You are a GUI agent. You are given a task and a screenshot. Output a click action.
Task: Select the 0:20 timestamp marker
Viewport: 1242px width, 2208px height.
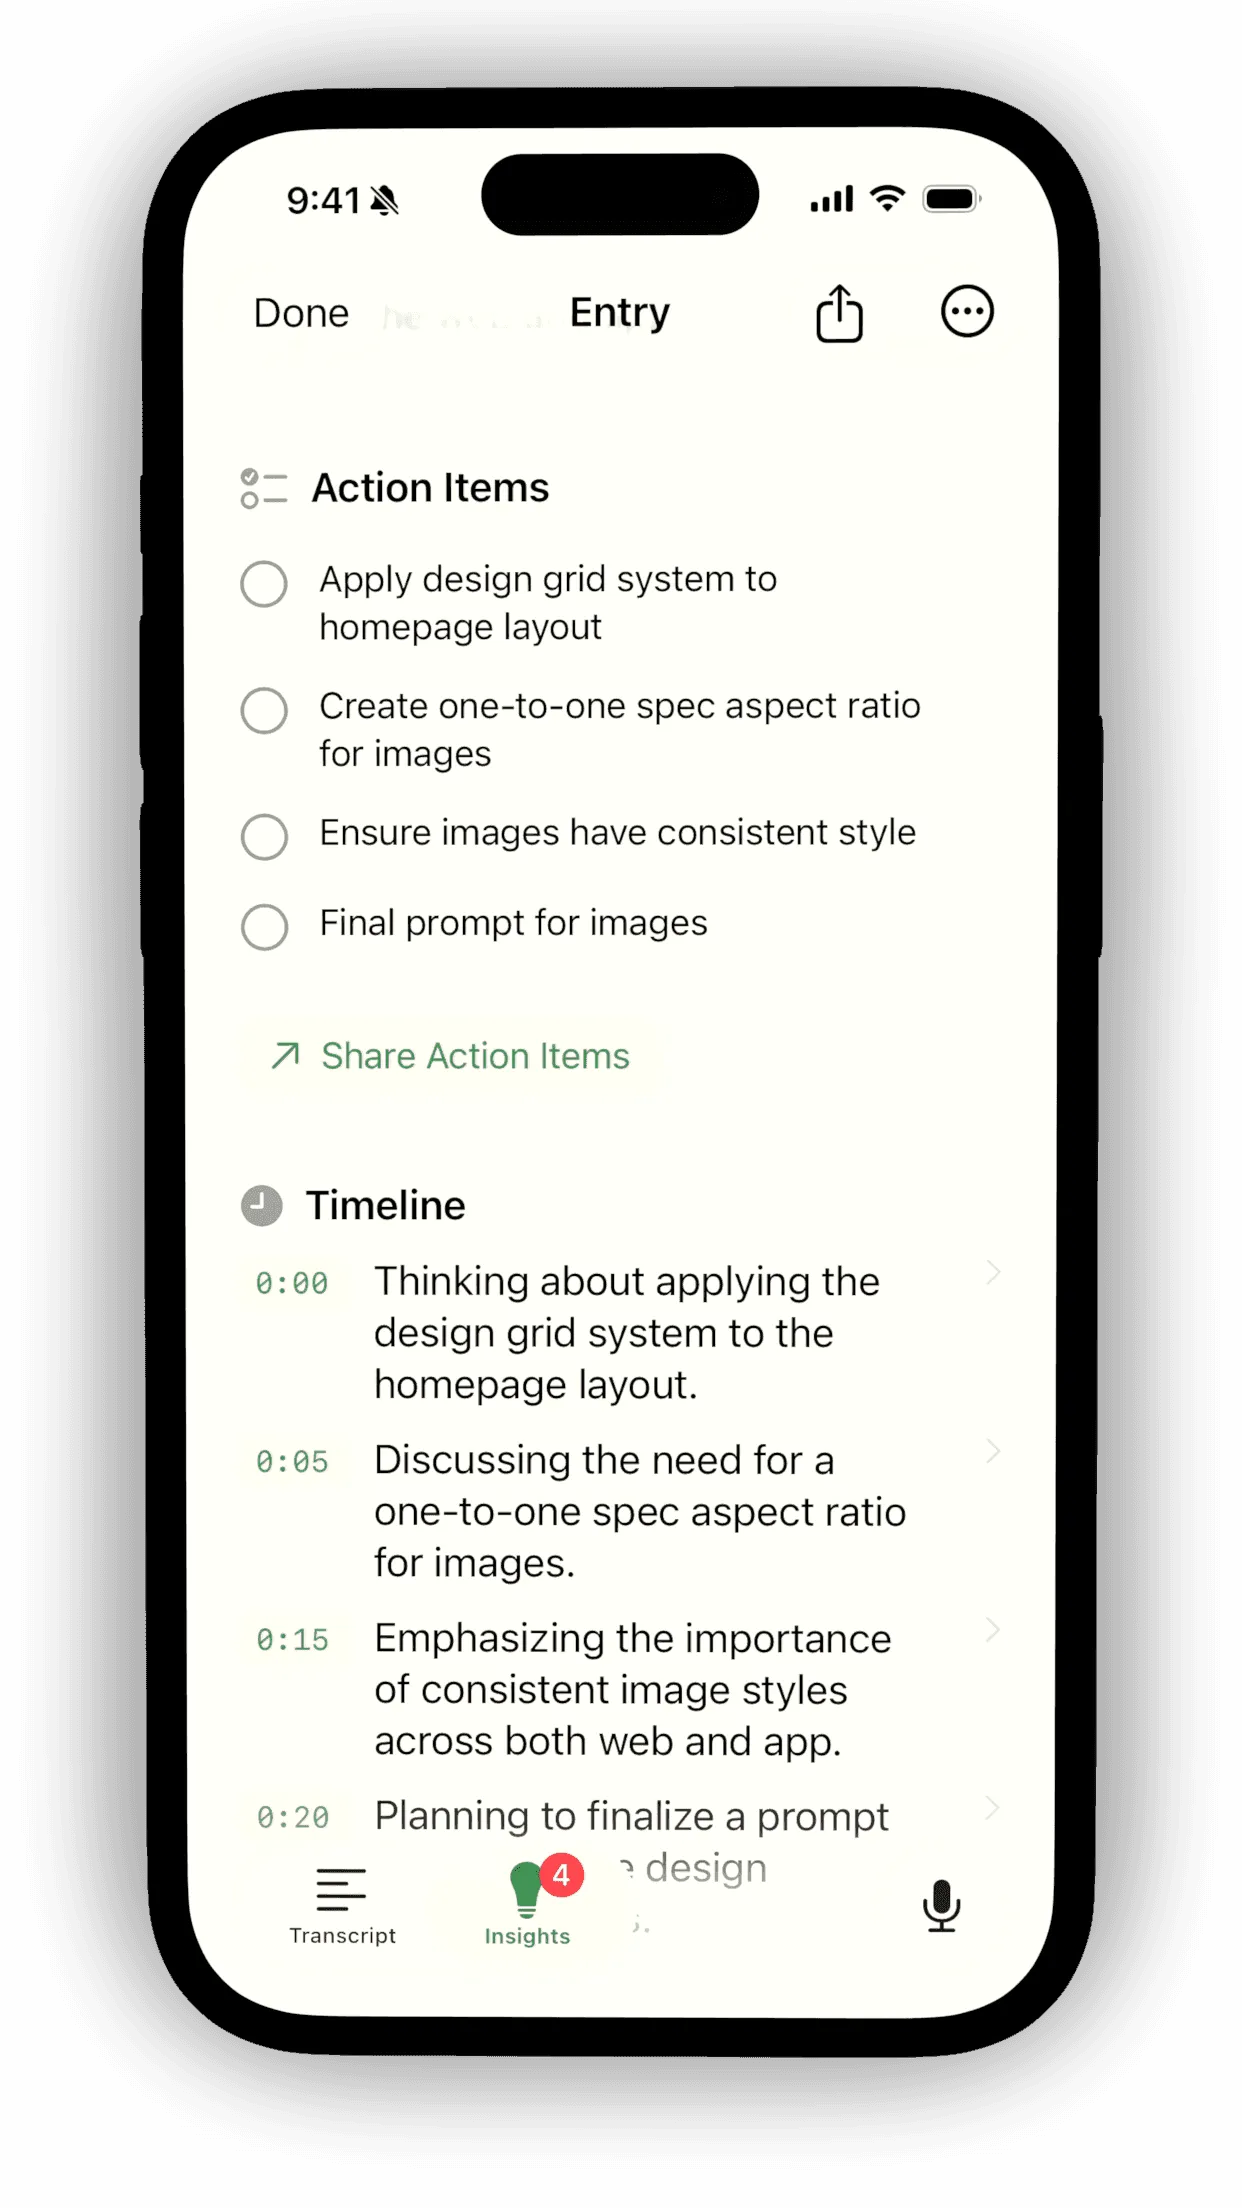(x=293, y=1817)
